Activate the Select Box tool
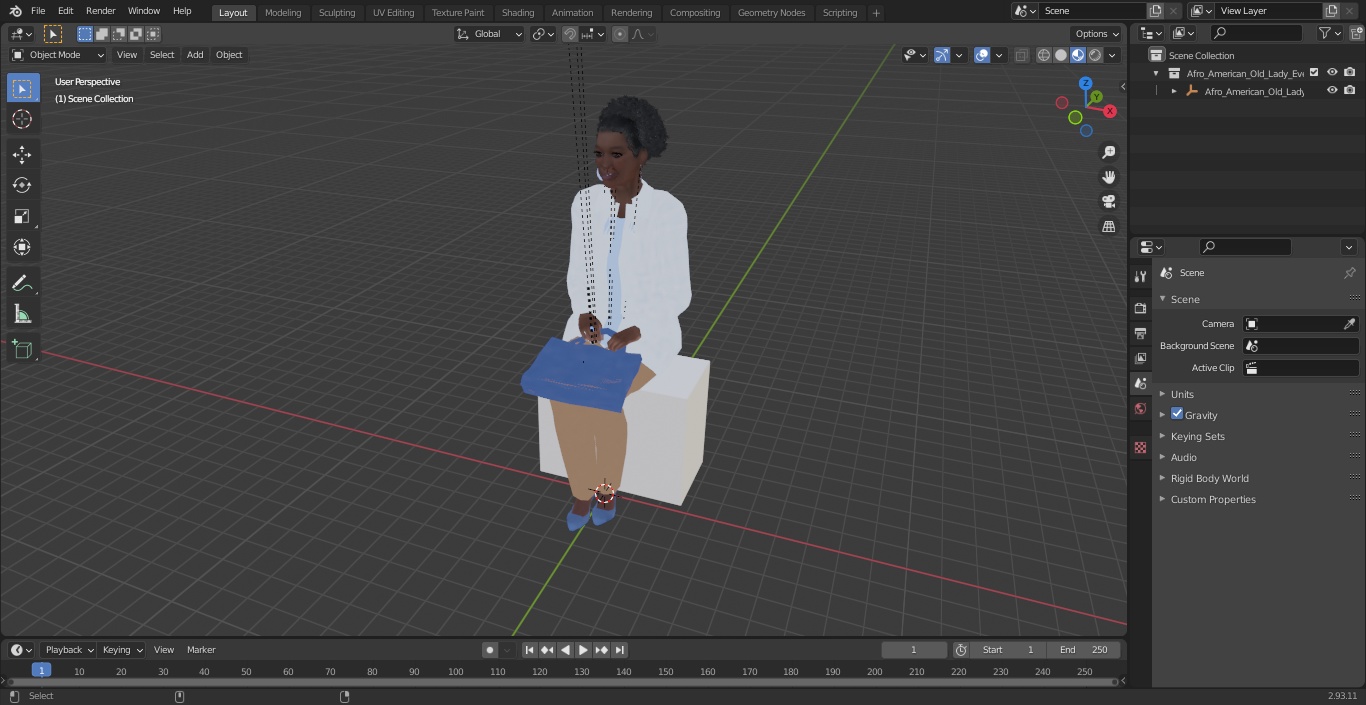This screenshot has width=1366, height=705. 22,88
